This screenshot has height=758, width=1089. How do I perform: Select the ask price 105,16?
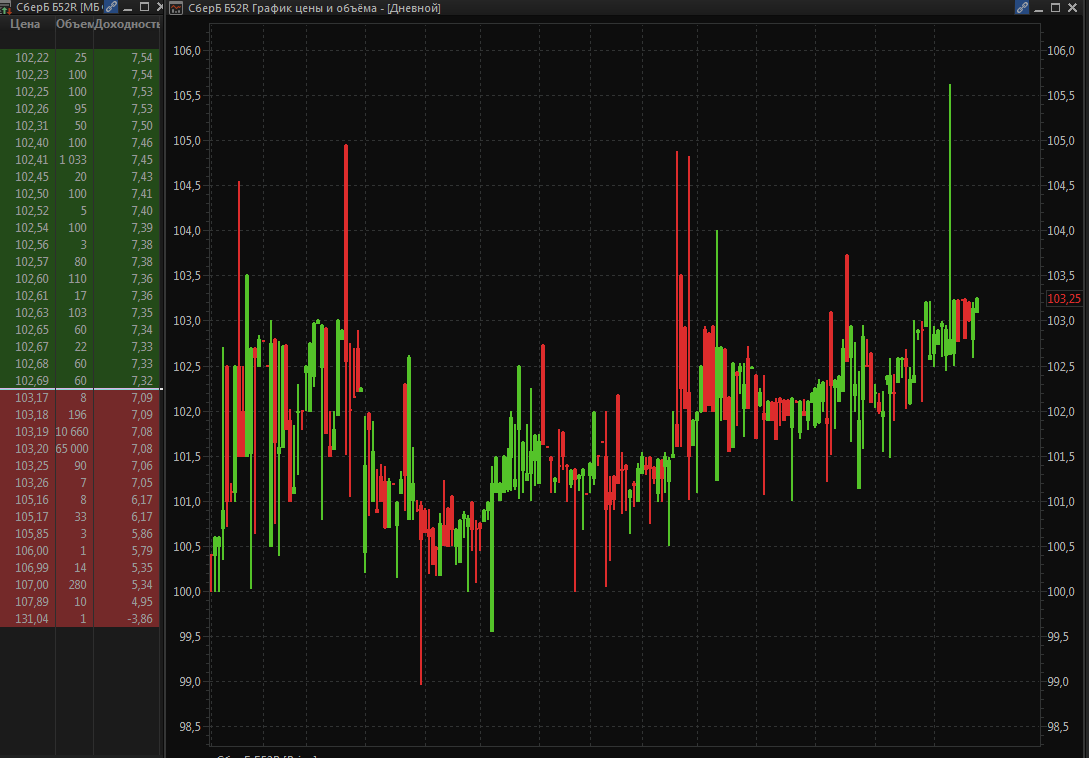click(32, 500)
